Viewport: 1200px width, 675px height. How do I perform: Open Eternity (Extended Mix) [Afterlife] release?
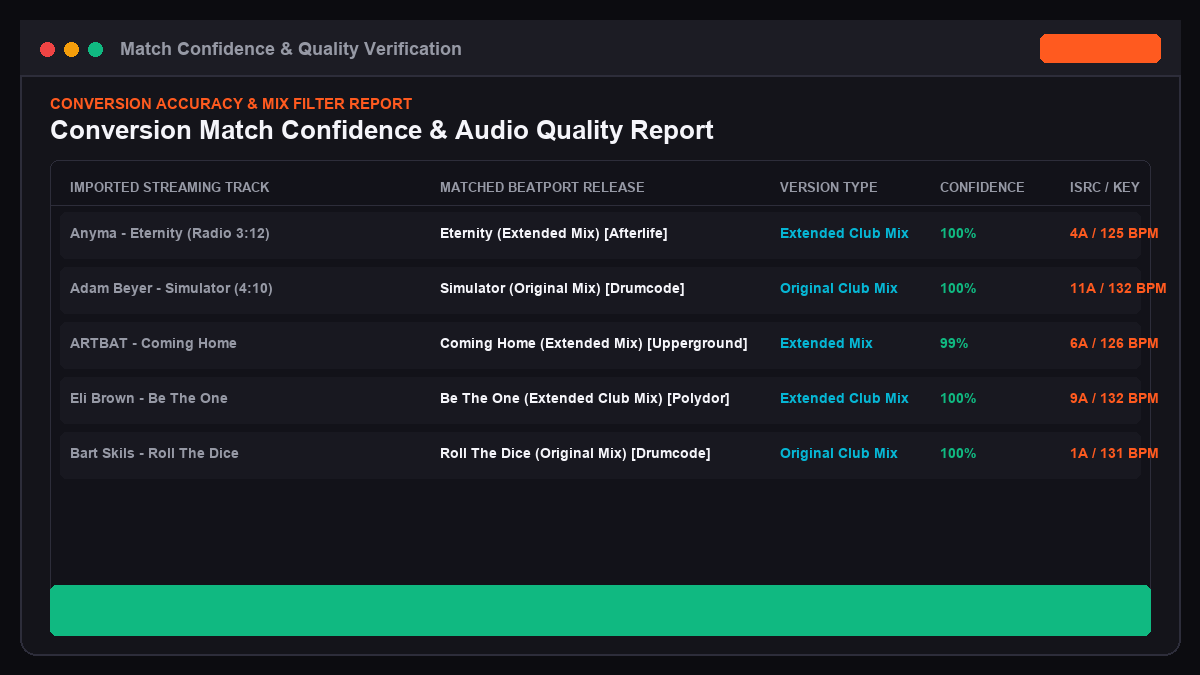click(x=554, y=233)
